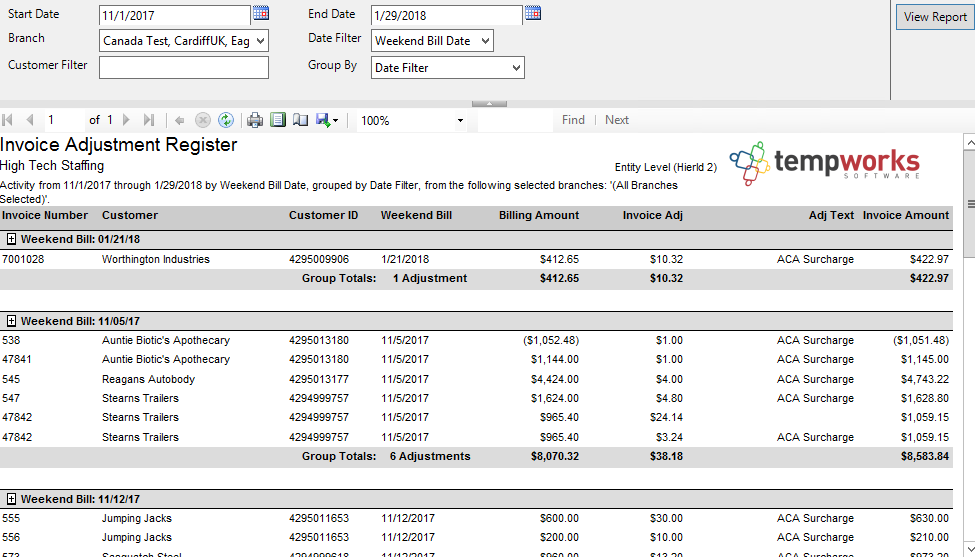Viewport: 975px width, 557px height.
Task: Click the vertical scrollbar up arrow
Action: [x=969, y=142]
